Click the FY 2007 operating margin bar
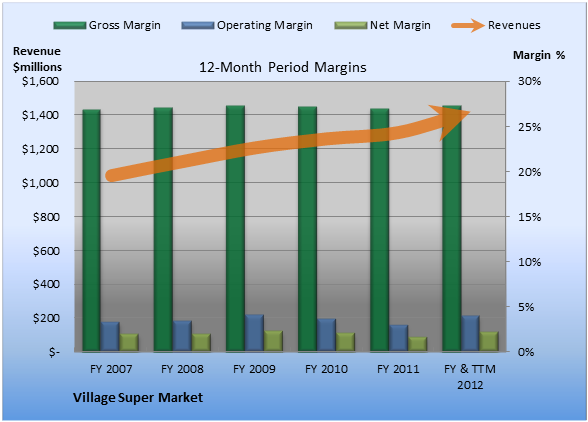This screenshot has width=588, height=422. tap(110, 336)
